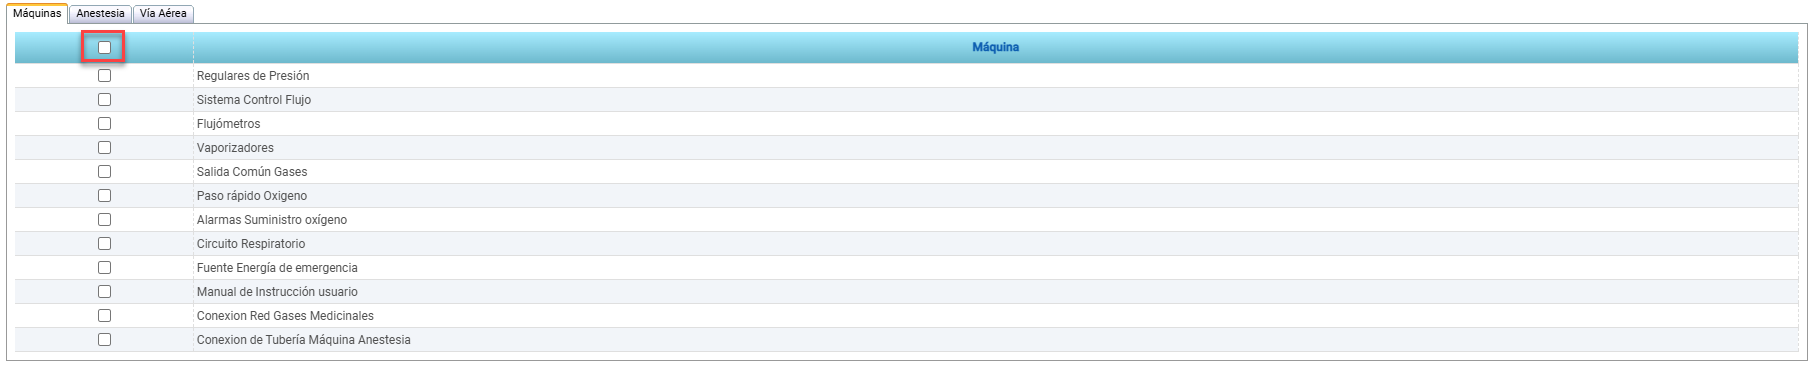
Task: Check the Circuito Respiratorio checkbox
Action: click(104, 243)
